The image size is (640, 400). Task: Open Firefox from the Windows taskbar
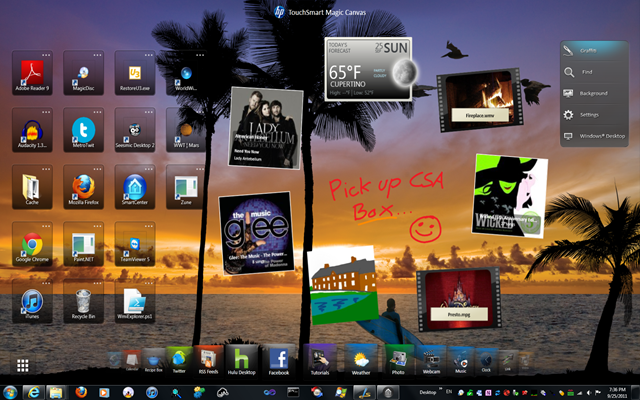pos(81,392)
